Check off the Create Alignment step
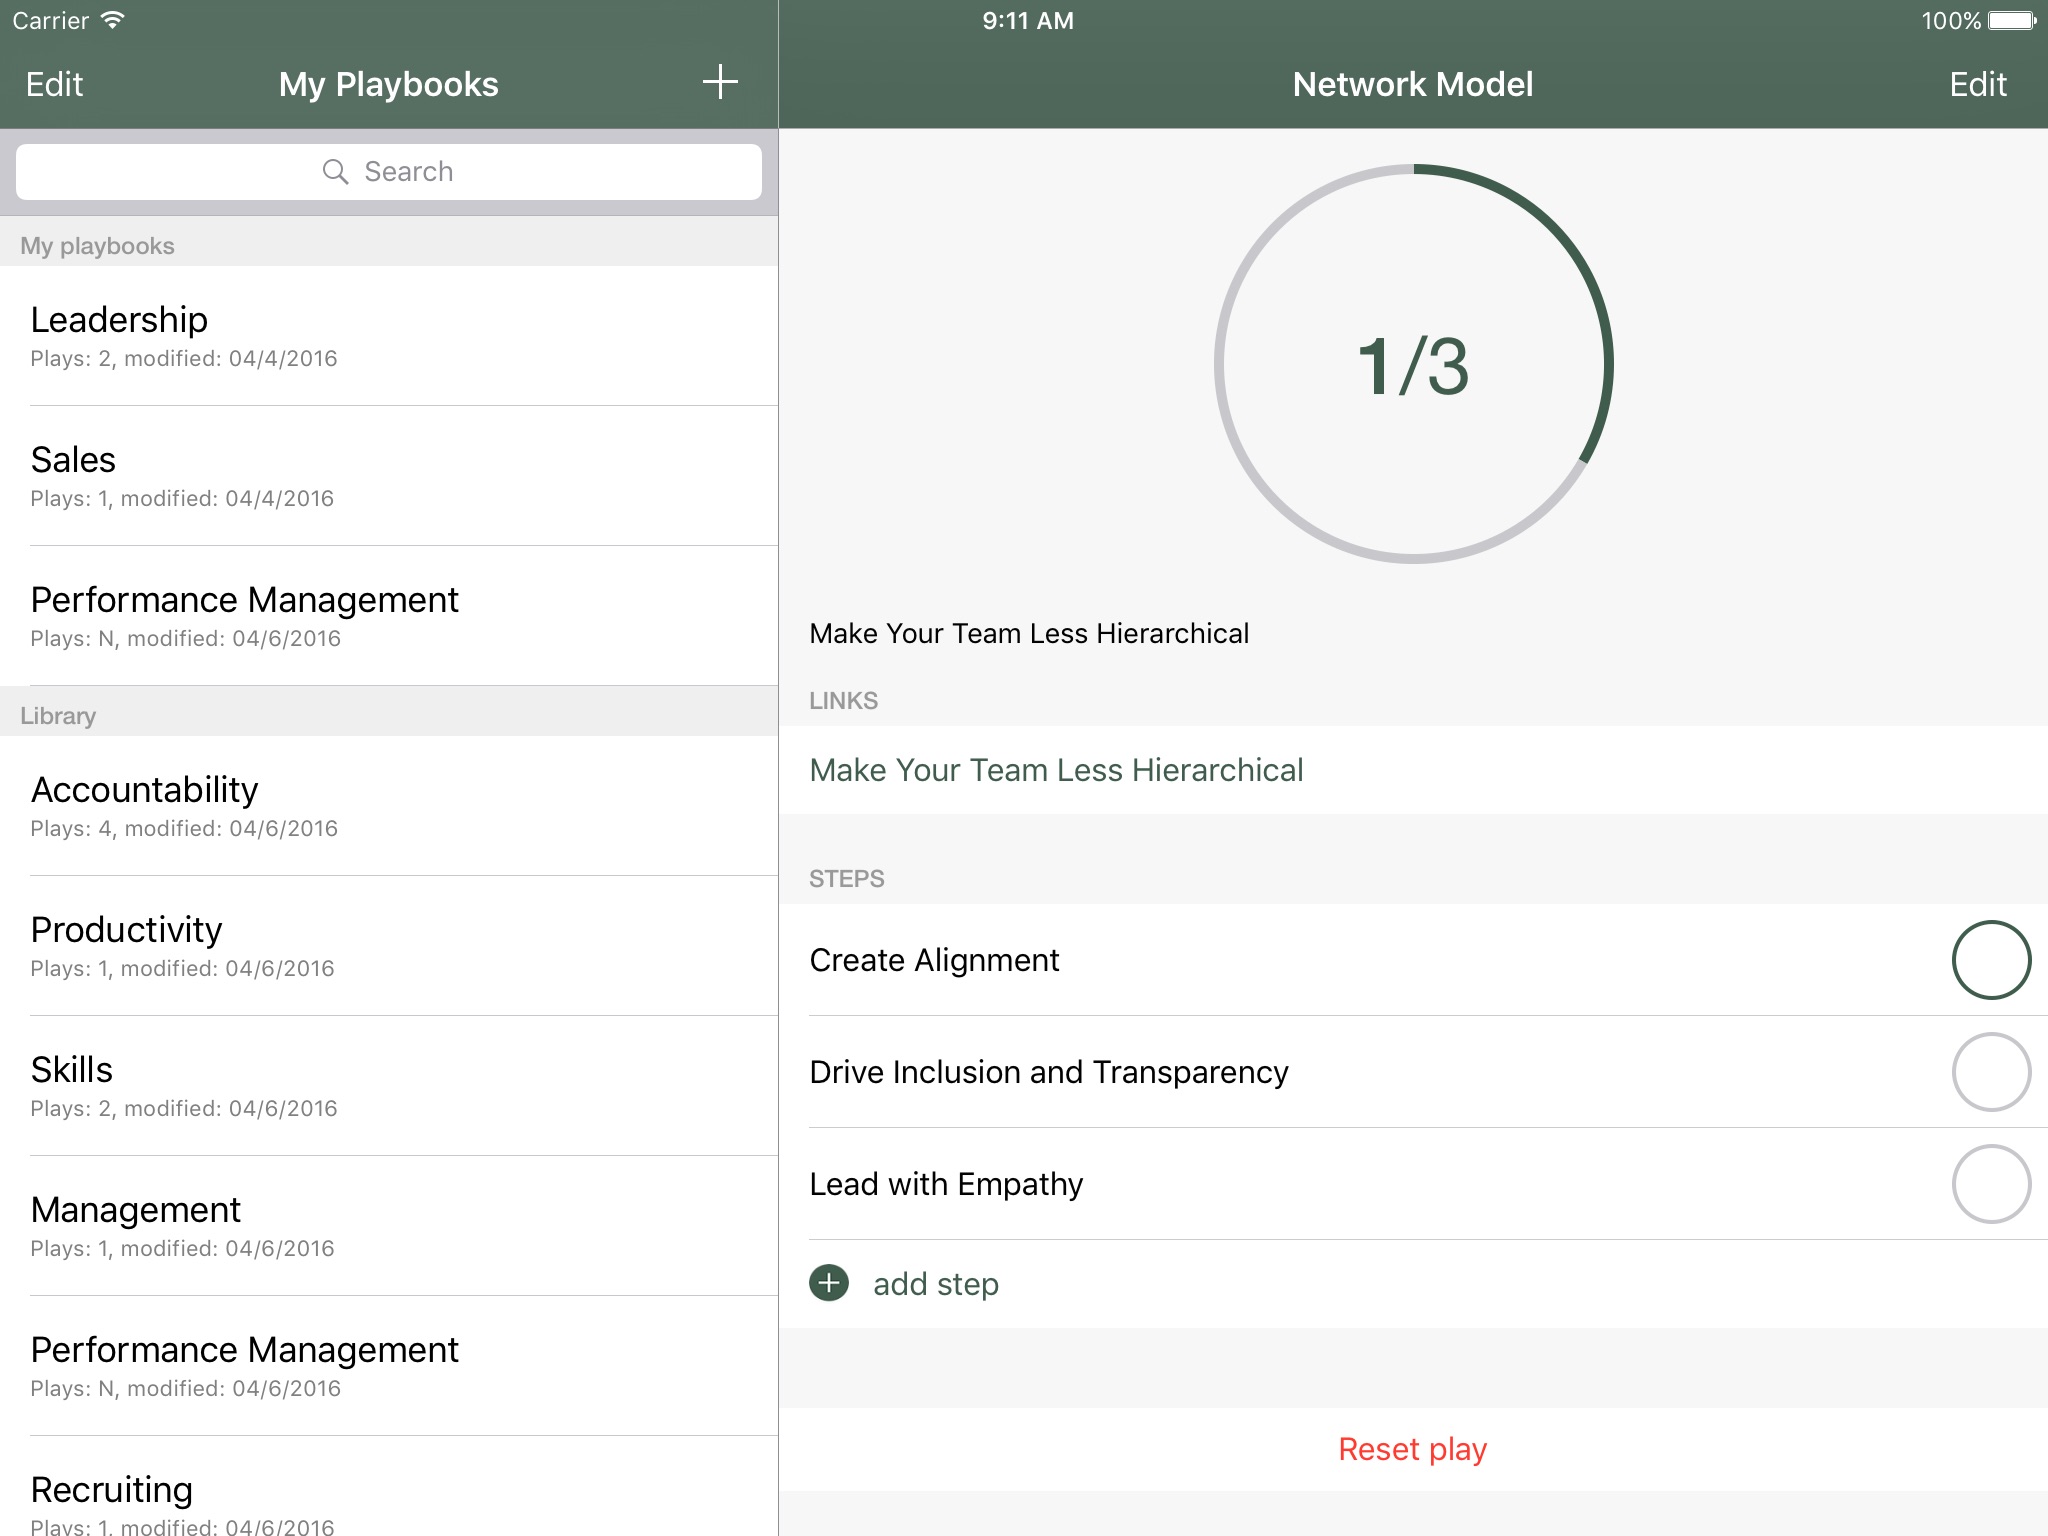Image resolution: width=2048 pixels, height=1536 pixels. 1990,960
